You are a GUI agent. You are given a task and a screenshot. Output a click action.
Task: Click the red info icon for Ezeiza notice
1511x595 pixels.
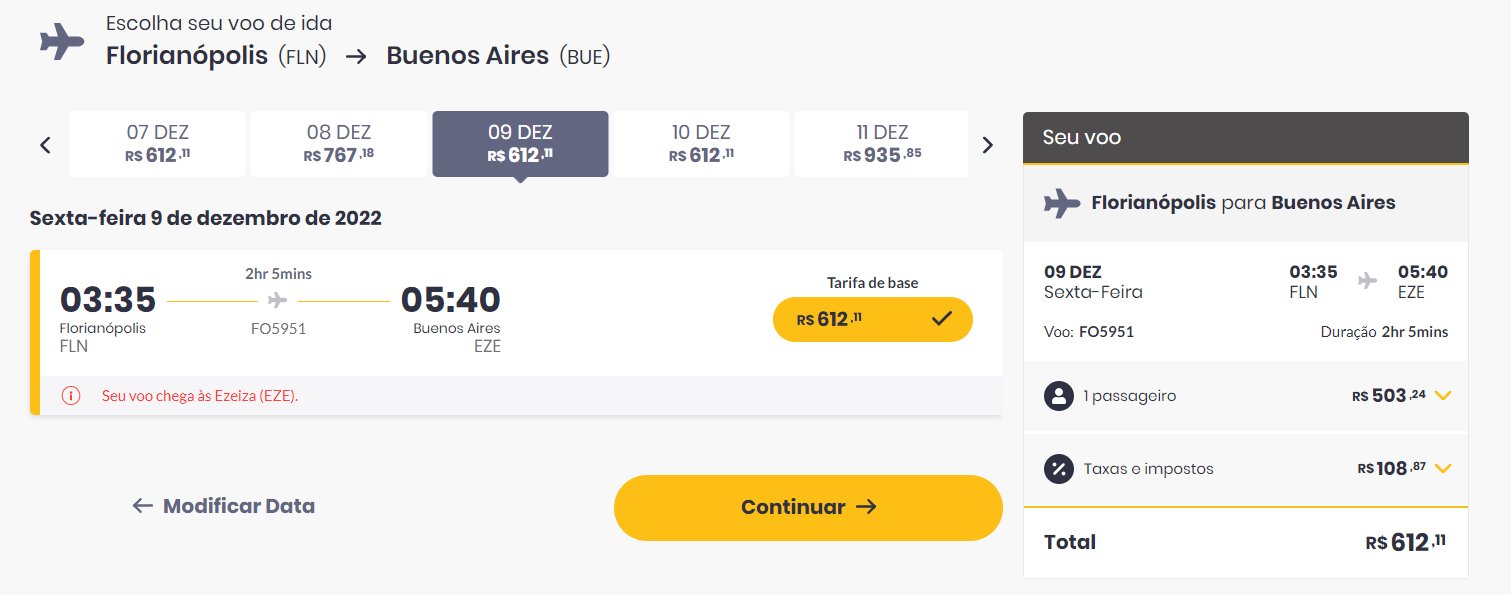(71, 395)
